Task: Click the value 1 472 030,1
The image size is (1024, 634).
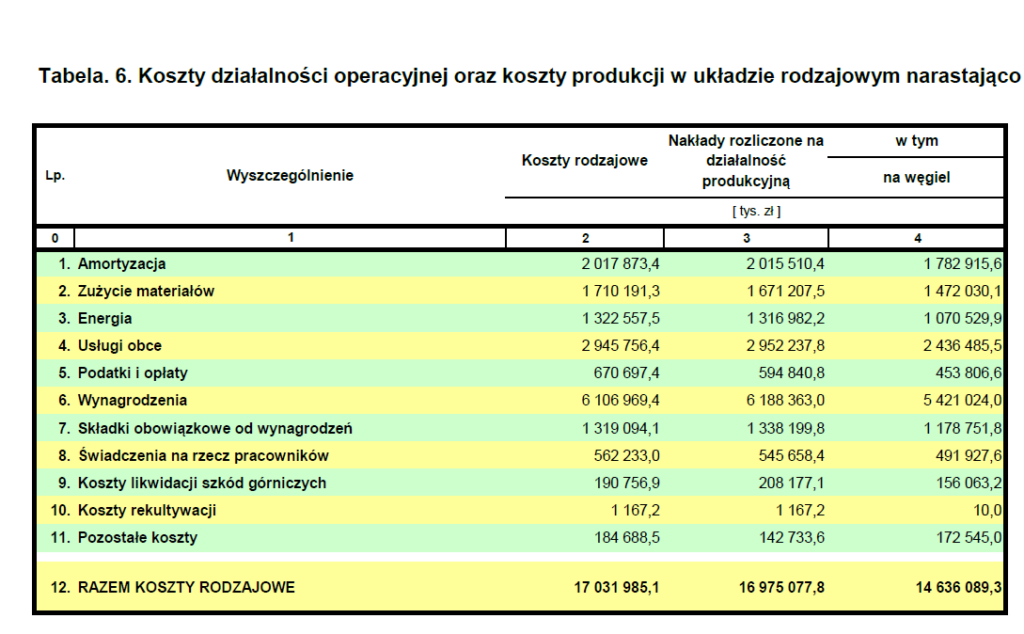Action: (963, 291)
